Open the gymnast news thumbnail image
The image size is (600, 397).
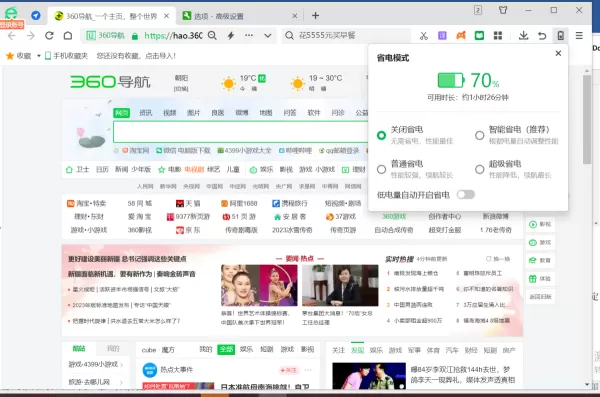(259, 285)
